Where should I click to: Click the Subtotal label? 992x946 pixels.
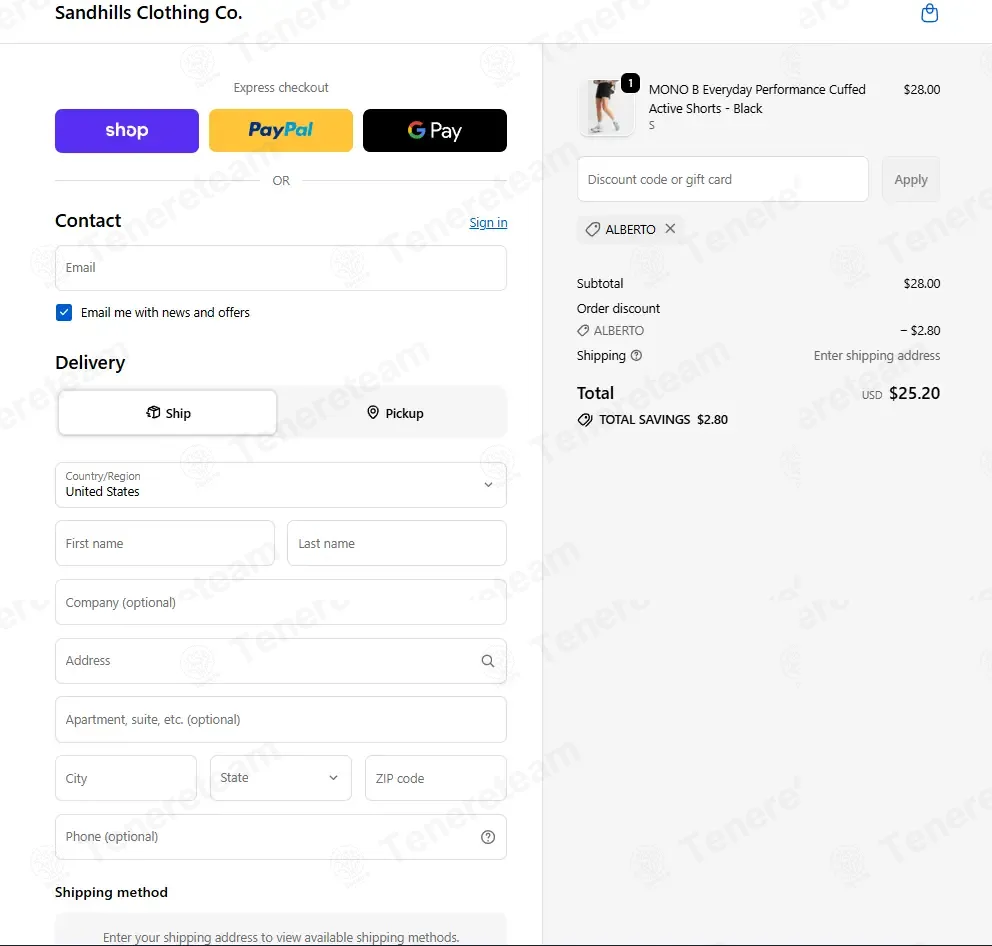click(x=600, y=283)
